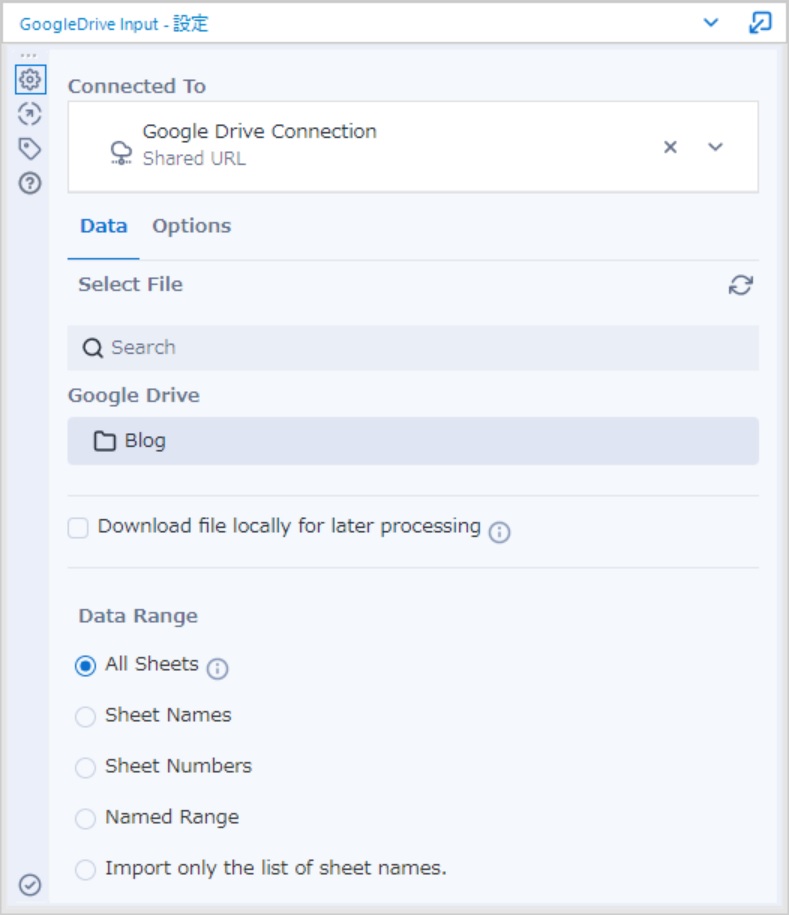
Task: Enable Download file locally for later processing
Action: pos(78,528)
